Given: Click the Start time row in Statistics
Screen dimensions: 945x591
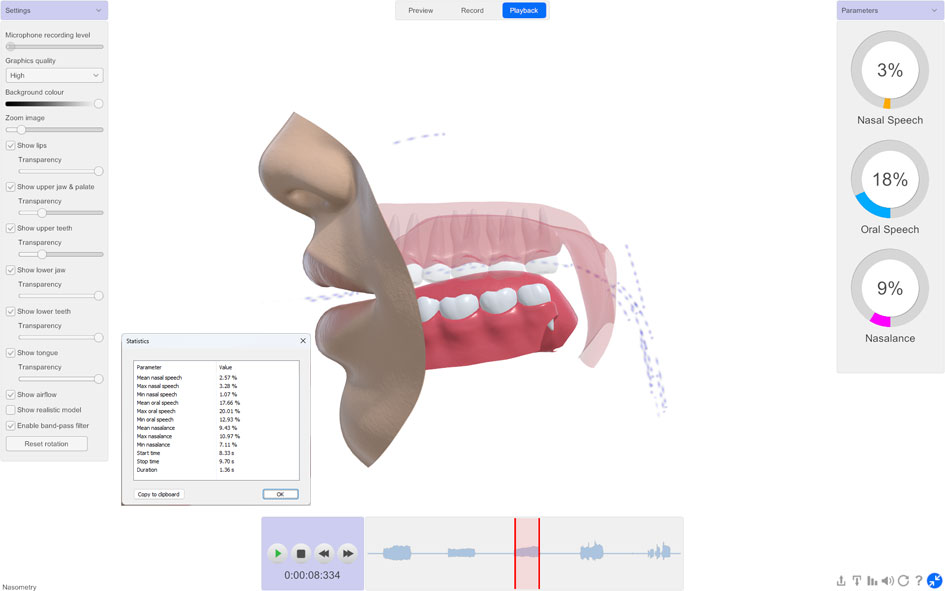Looking at the screenshot, I should click(216, 453).
